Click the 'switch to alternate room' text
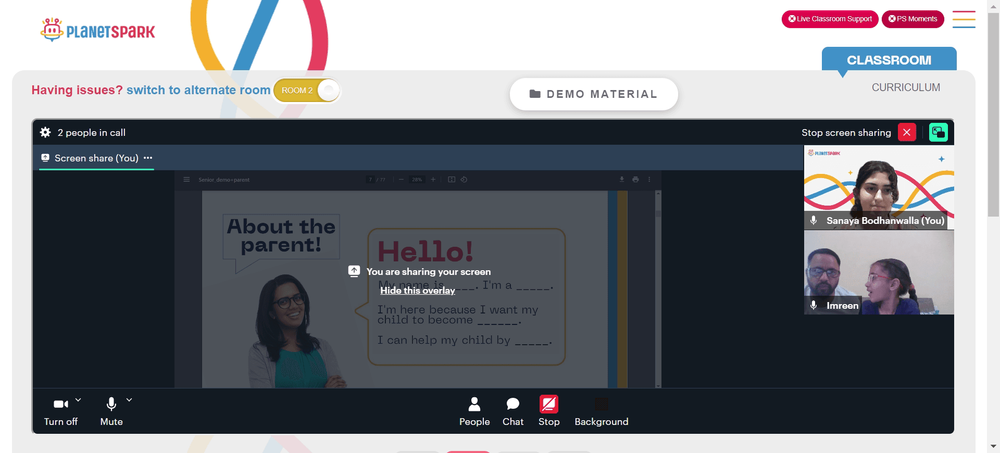This screenshot has width=1000, height=453. coord(198,90)
